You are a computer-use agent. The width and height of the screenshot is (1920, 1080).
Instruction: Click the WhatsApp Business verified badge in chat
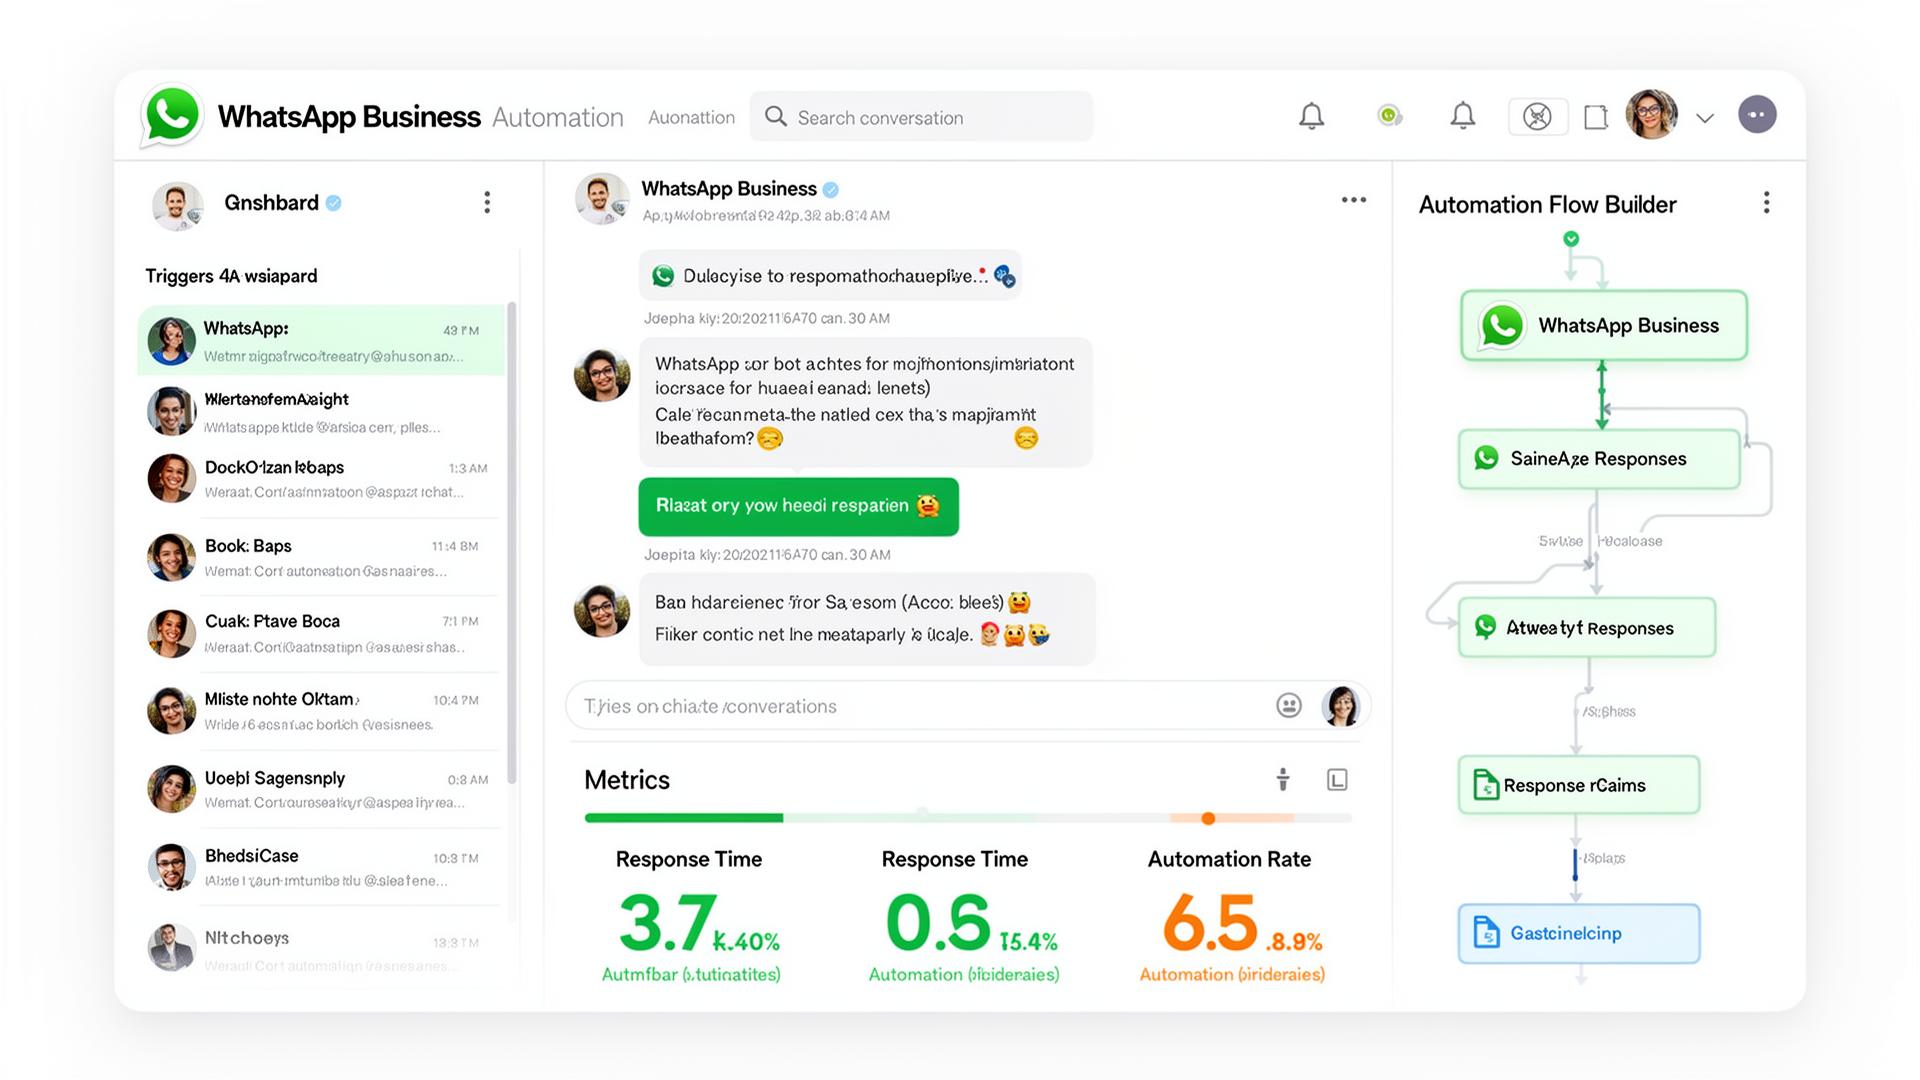(830, 189)
